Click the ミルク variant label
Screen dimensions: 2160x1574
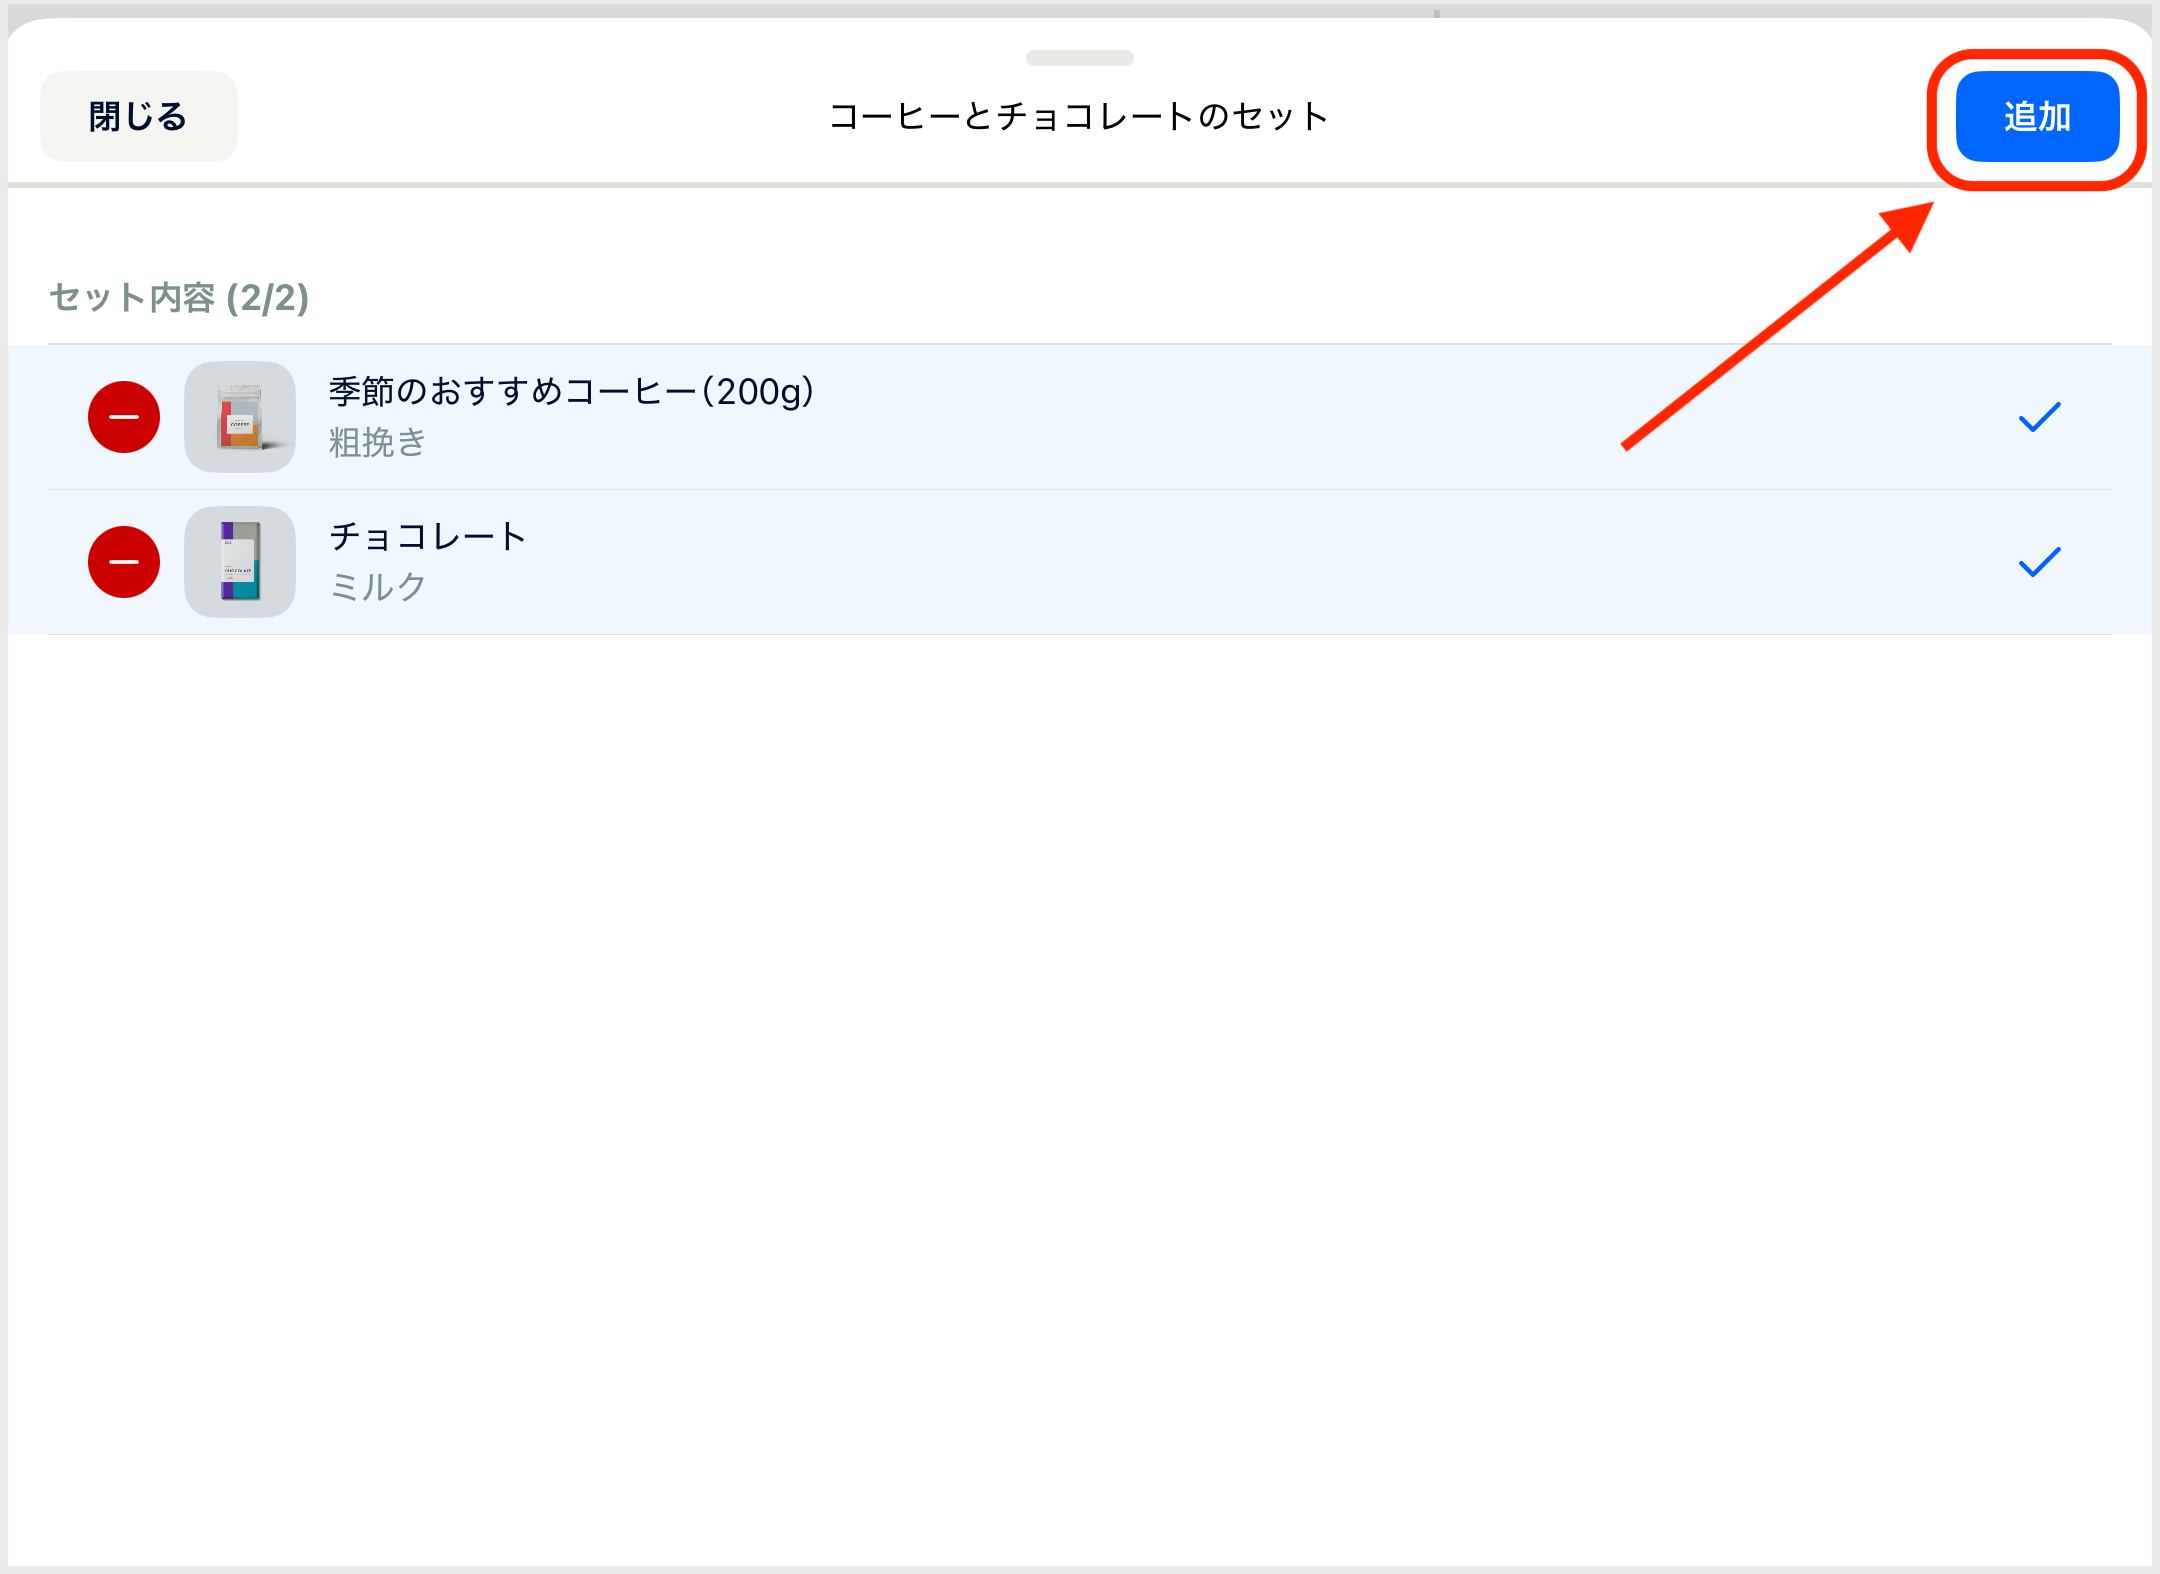tap(378, 587)
